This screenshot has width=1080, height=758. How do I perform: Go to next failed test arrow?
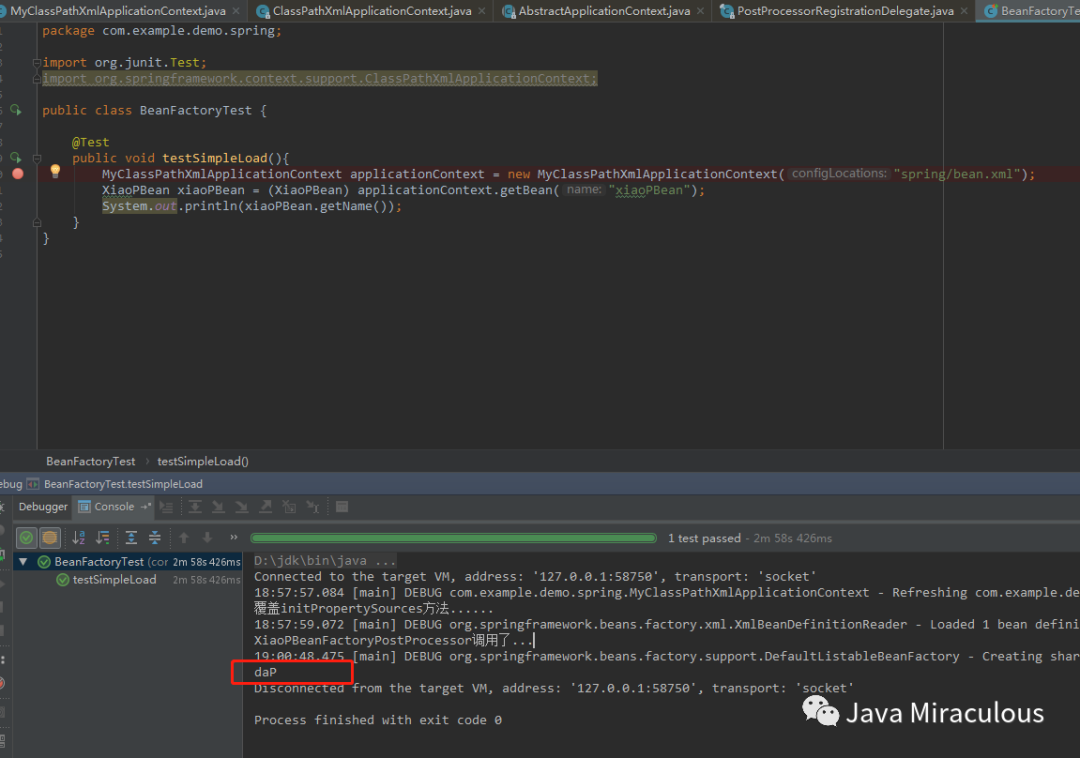pos(207,538)
